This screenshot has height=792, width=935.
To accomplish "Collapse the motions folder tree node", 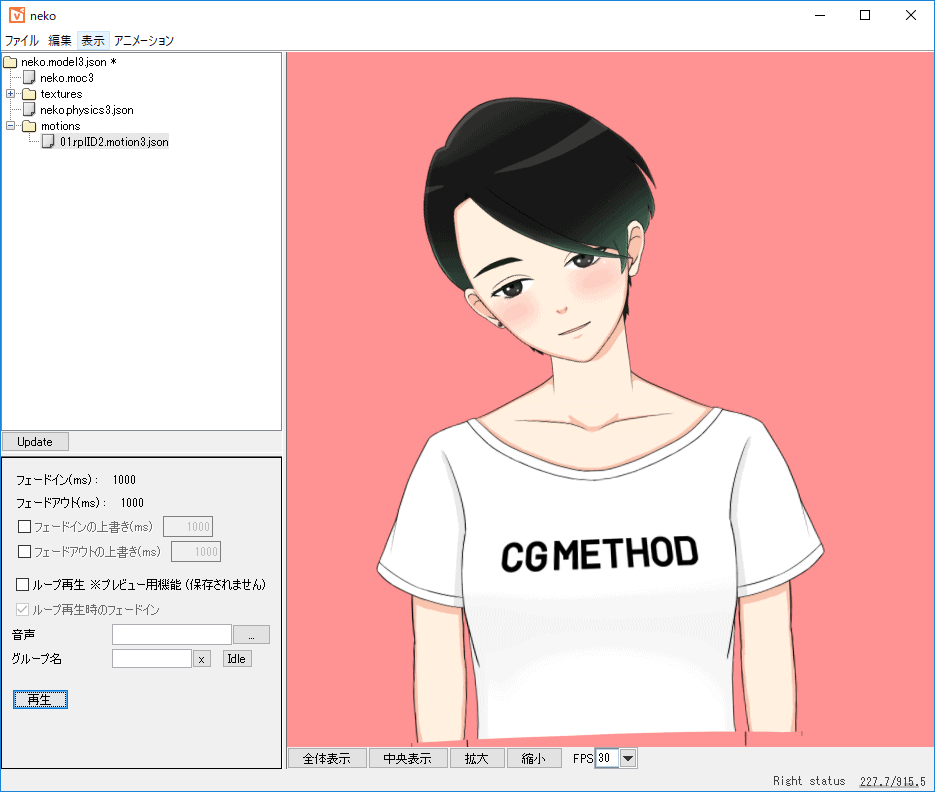I will point(11,126).
